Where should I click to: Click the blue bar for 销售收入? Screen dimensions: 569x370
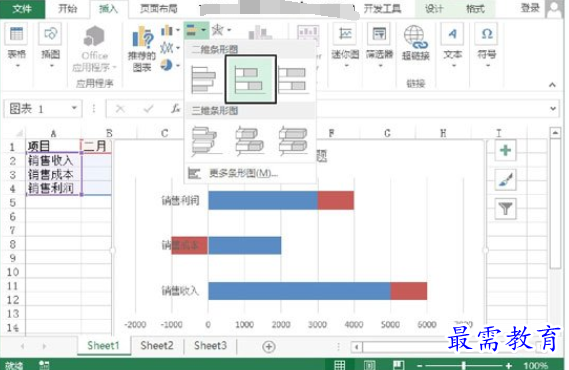coord(299,291)
